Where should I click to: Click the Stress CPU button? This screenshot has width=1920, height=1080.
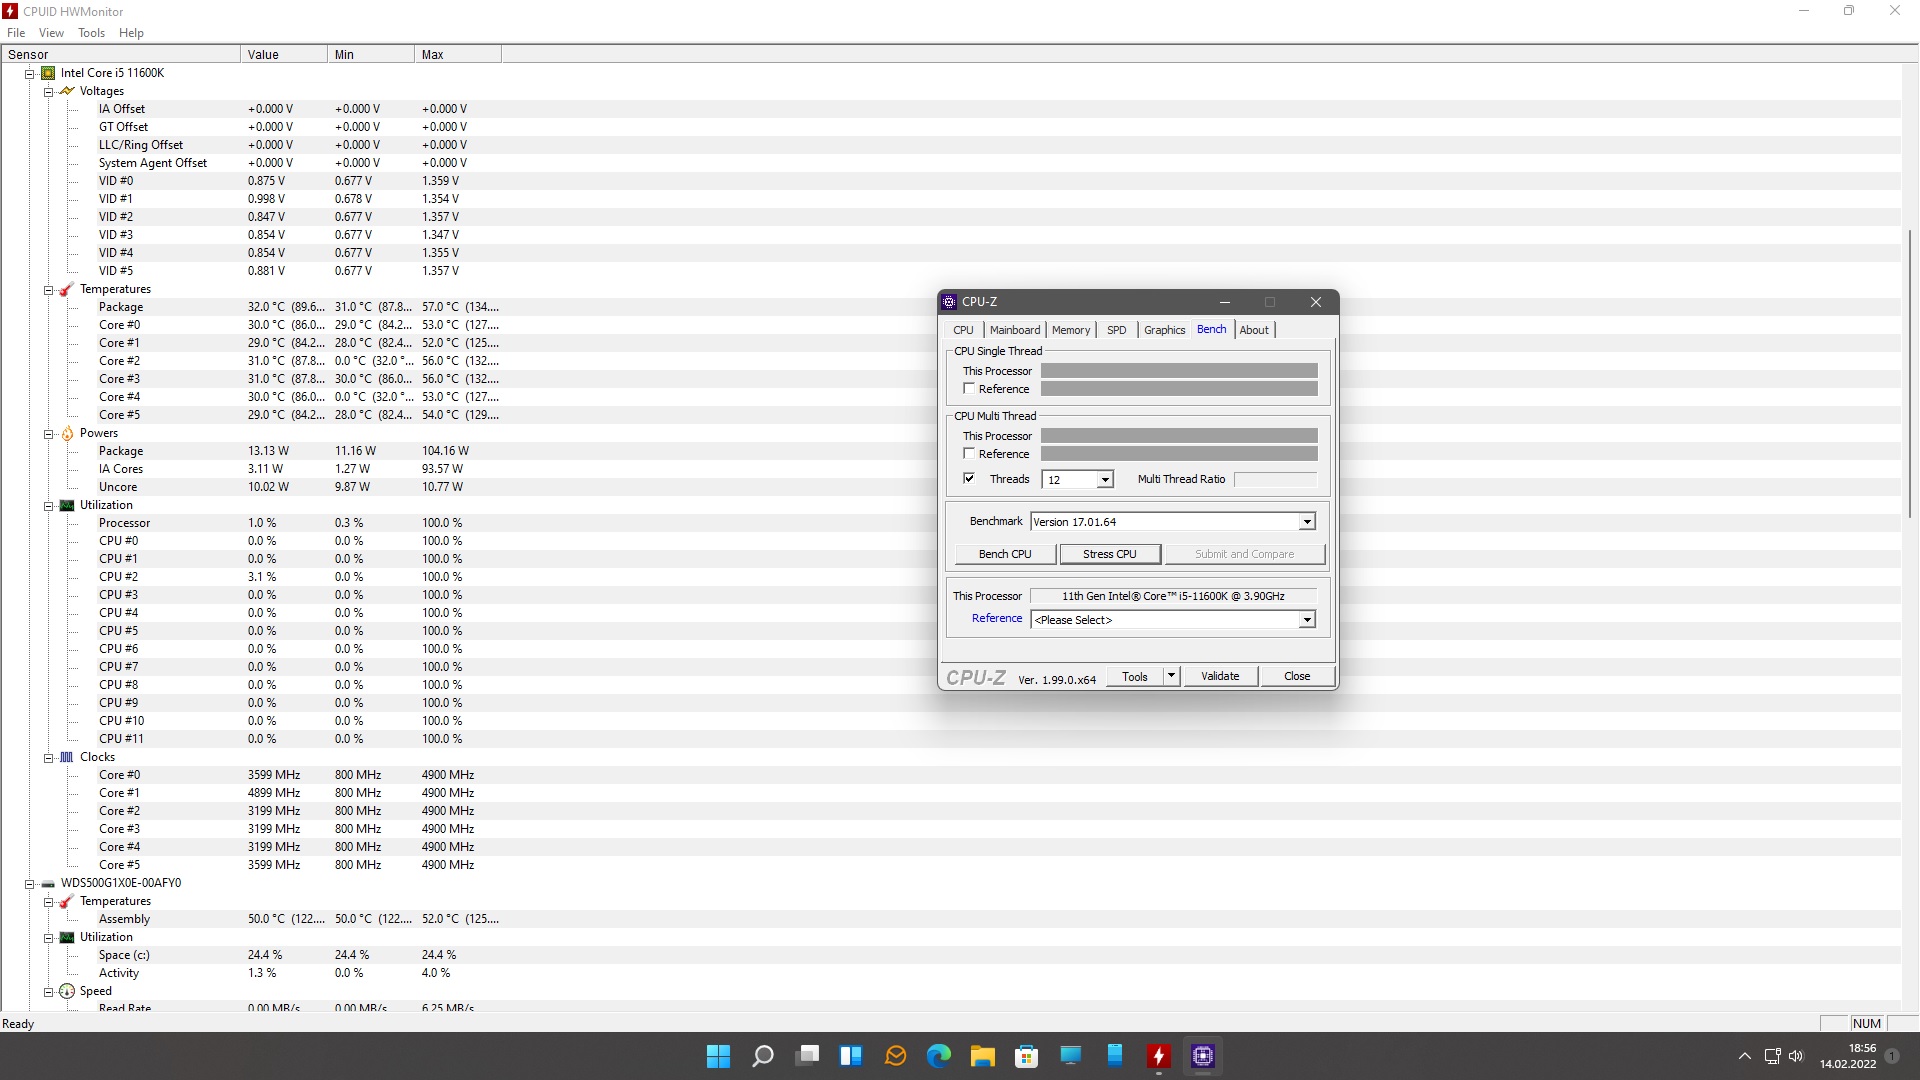pos(1109,554)
